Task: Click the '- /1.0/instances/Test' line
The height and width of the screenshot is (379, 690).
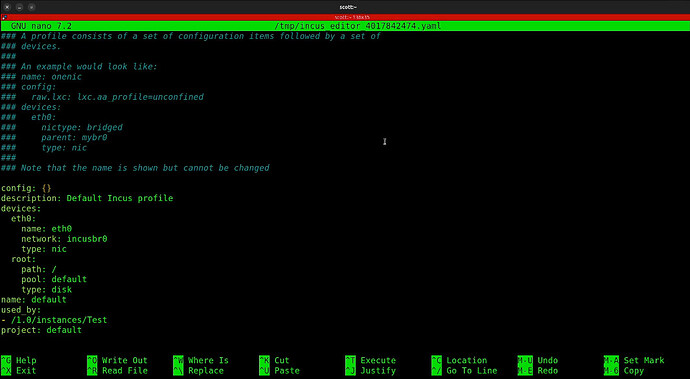Action: point(54,320)
